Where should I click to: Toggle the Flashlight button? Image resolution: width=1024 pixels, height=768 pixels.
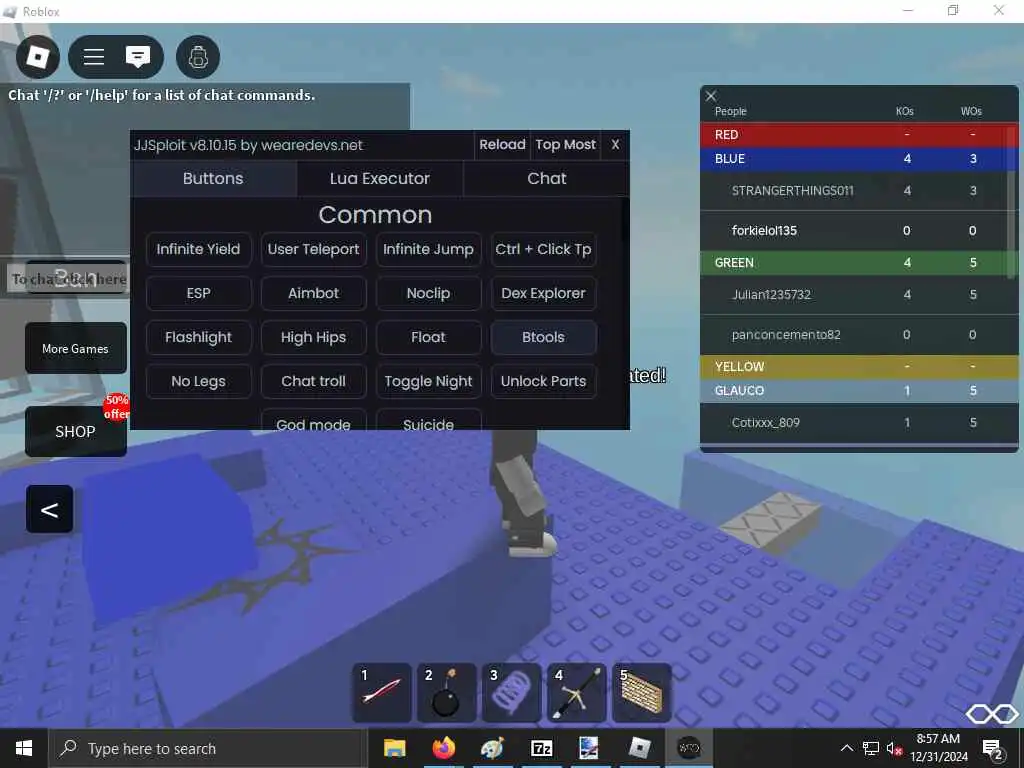pos(199,337)
